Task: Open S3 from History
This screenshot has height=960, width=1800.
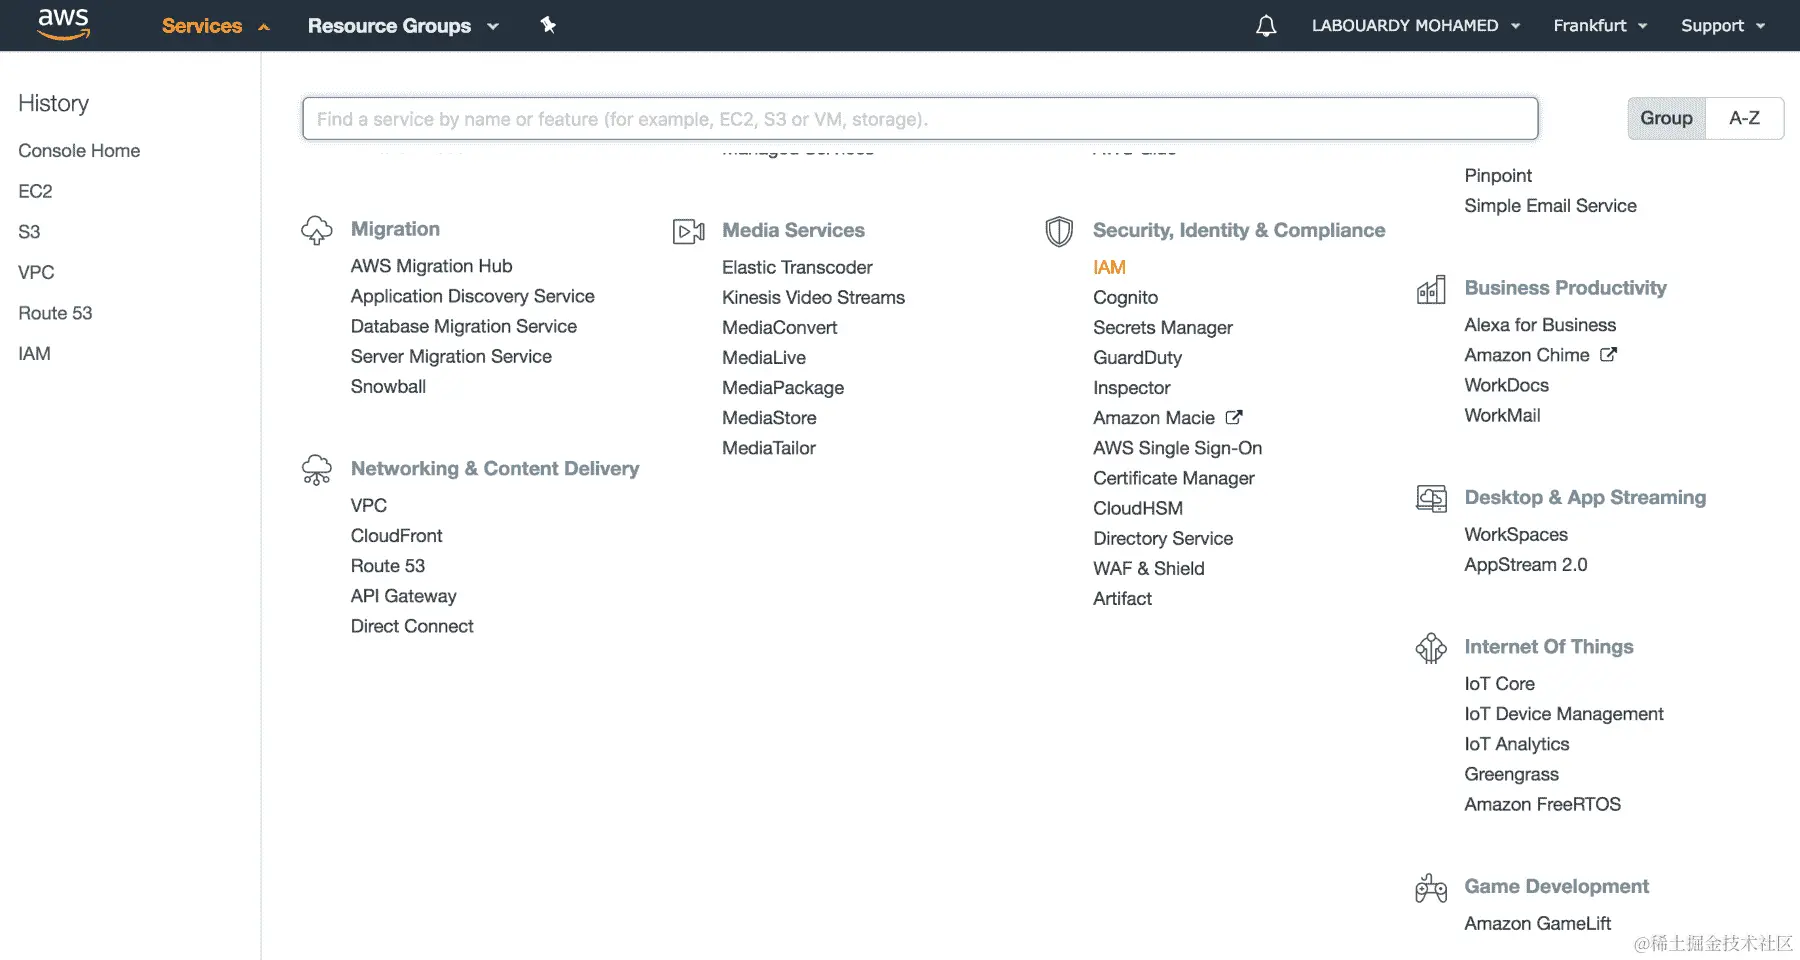Action: tap(29, 232)
